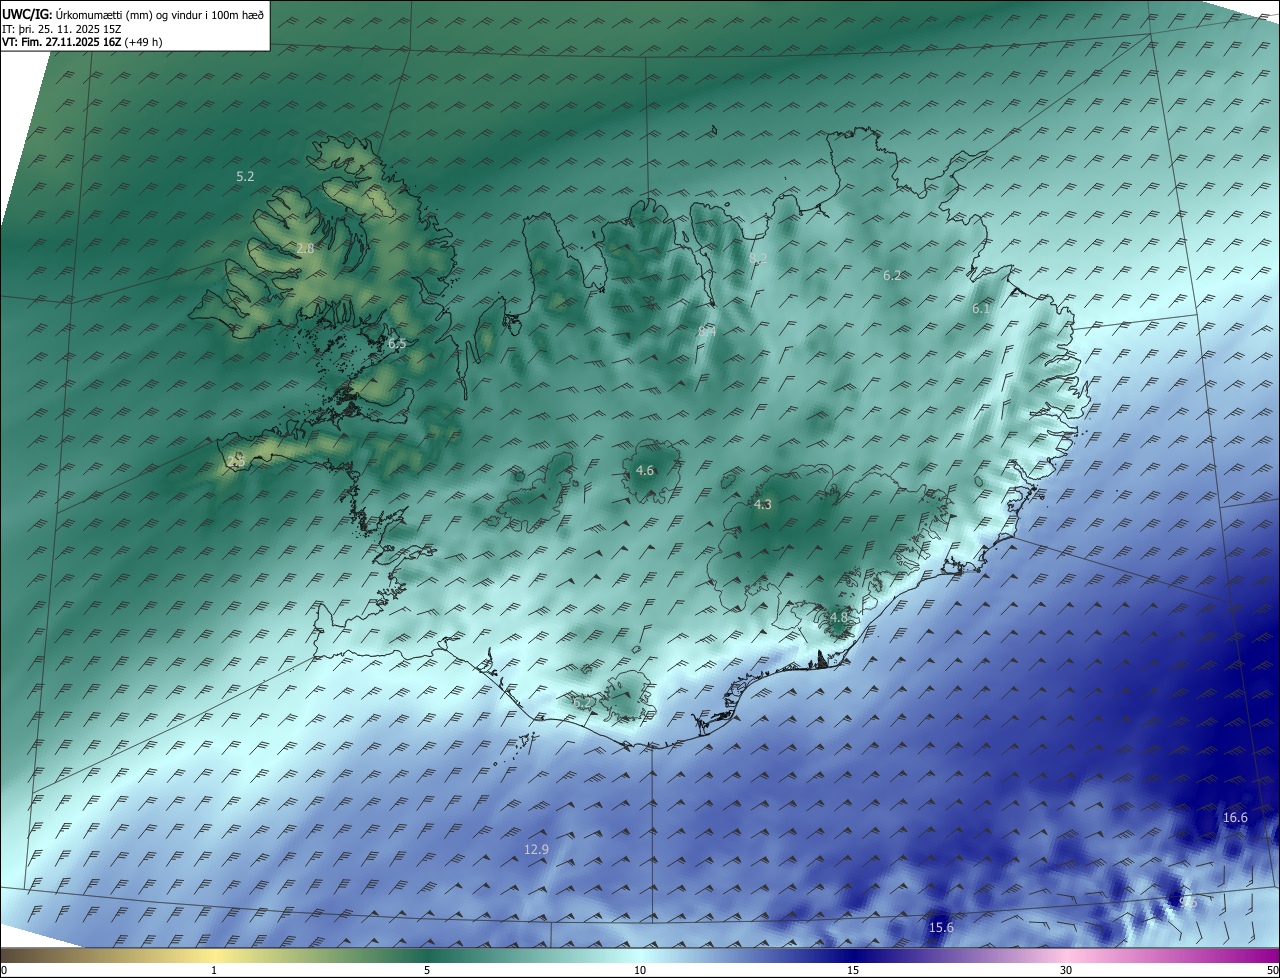Click the UWC/IG Úrkomumætti title line

click(133, 14)
